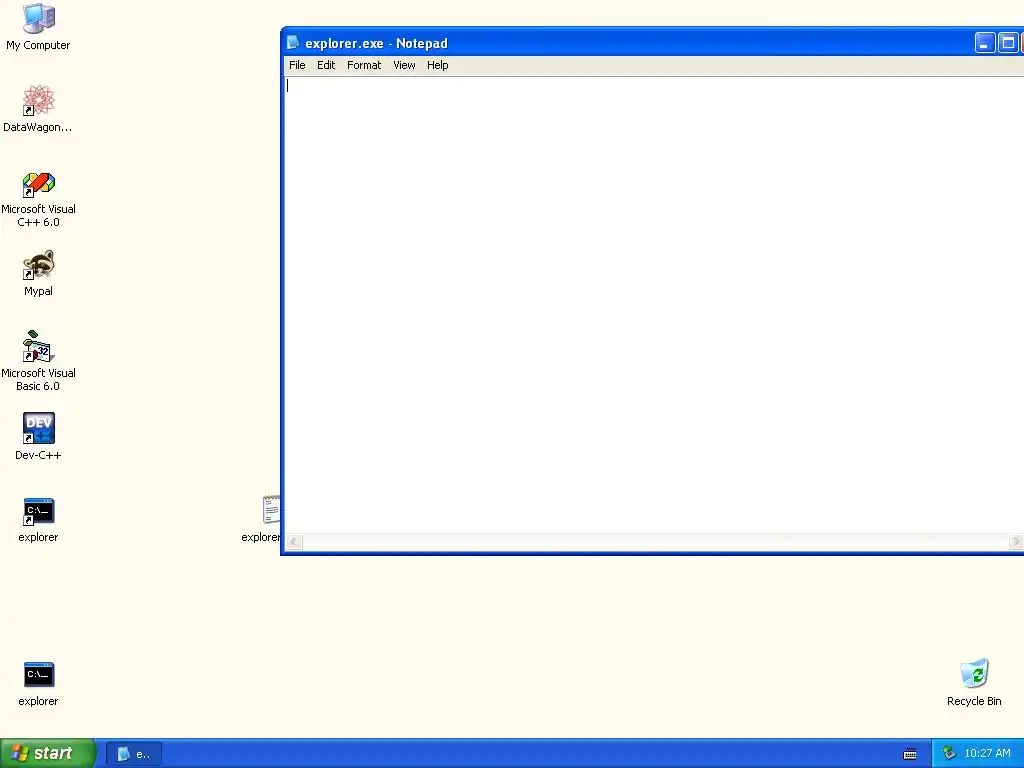This screenshot has width=1024, height=768.
Task: Activate the Notepad taskbar button
Action: tap(134, 754)
